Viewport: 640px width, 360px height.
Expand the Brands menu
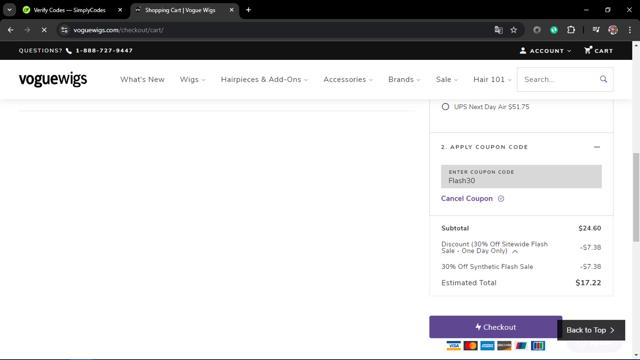coord(404,80)
